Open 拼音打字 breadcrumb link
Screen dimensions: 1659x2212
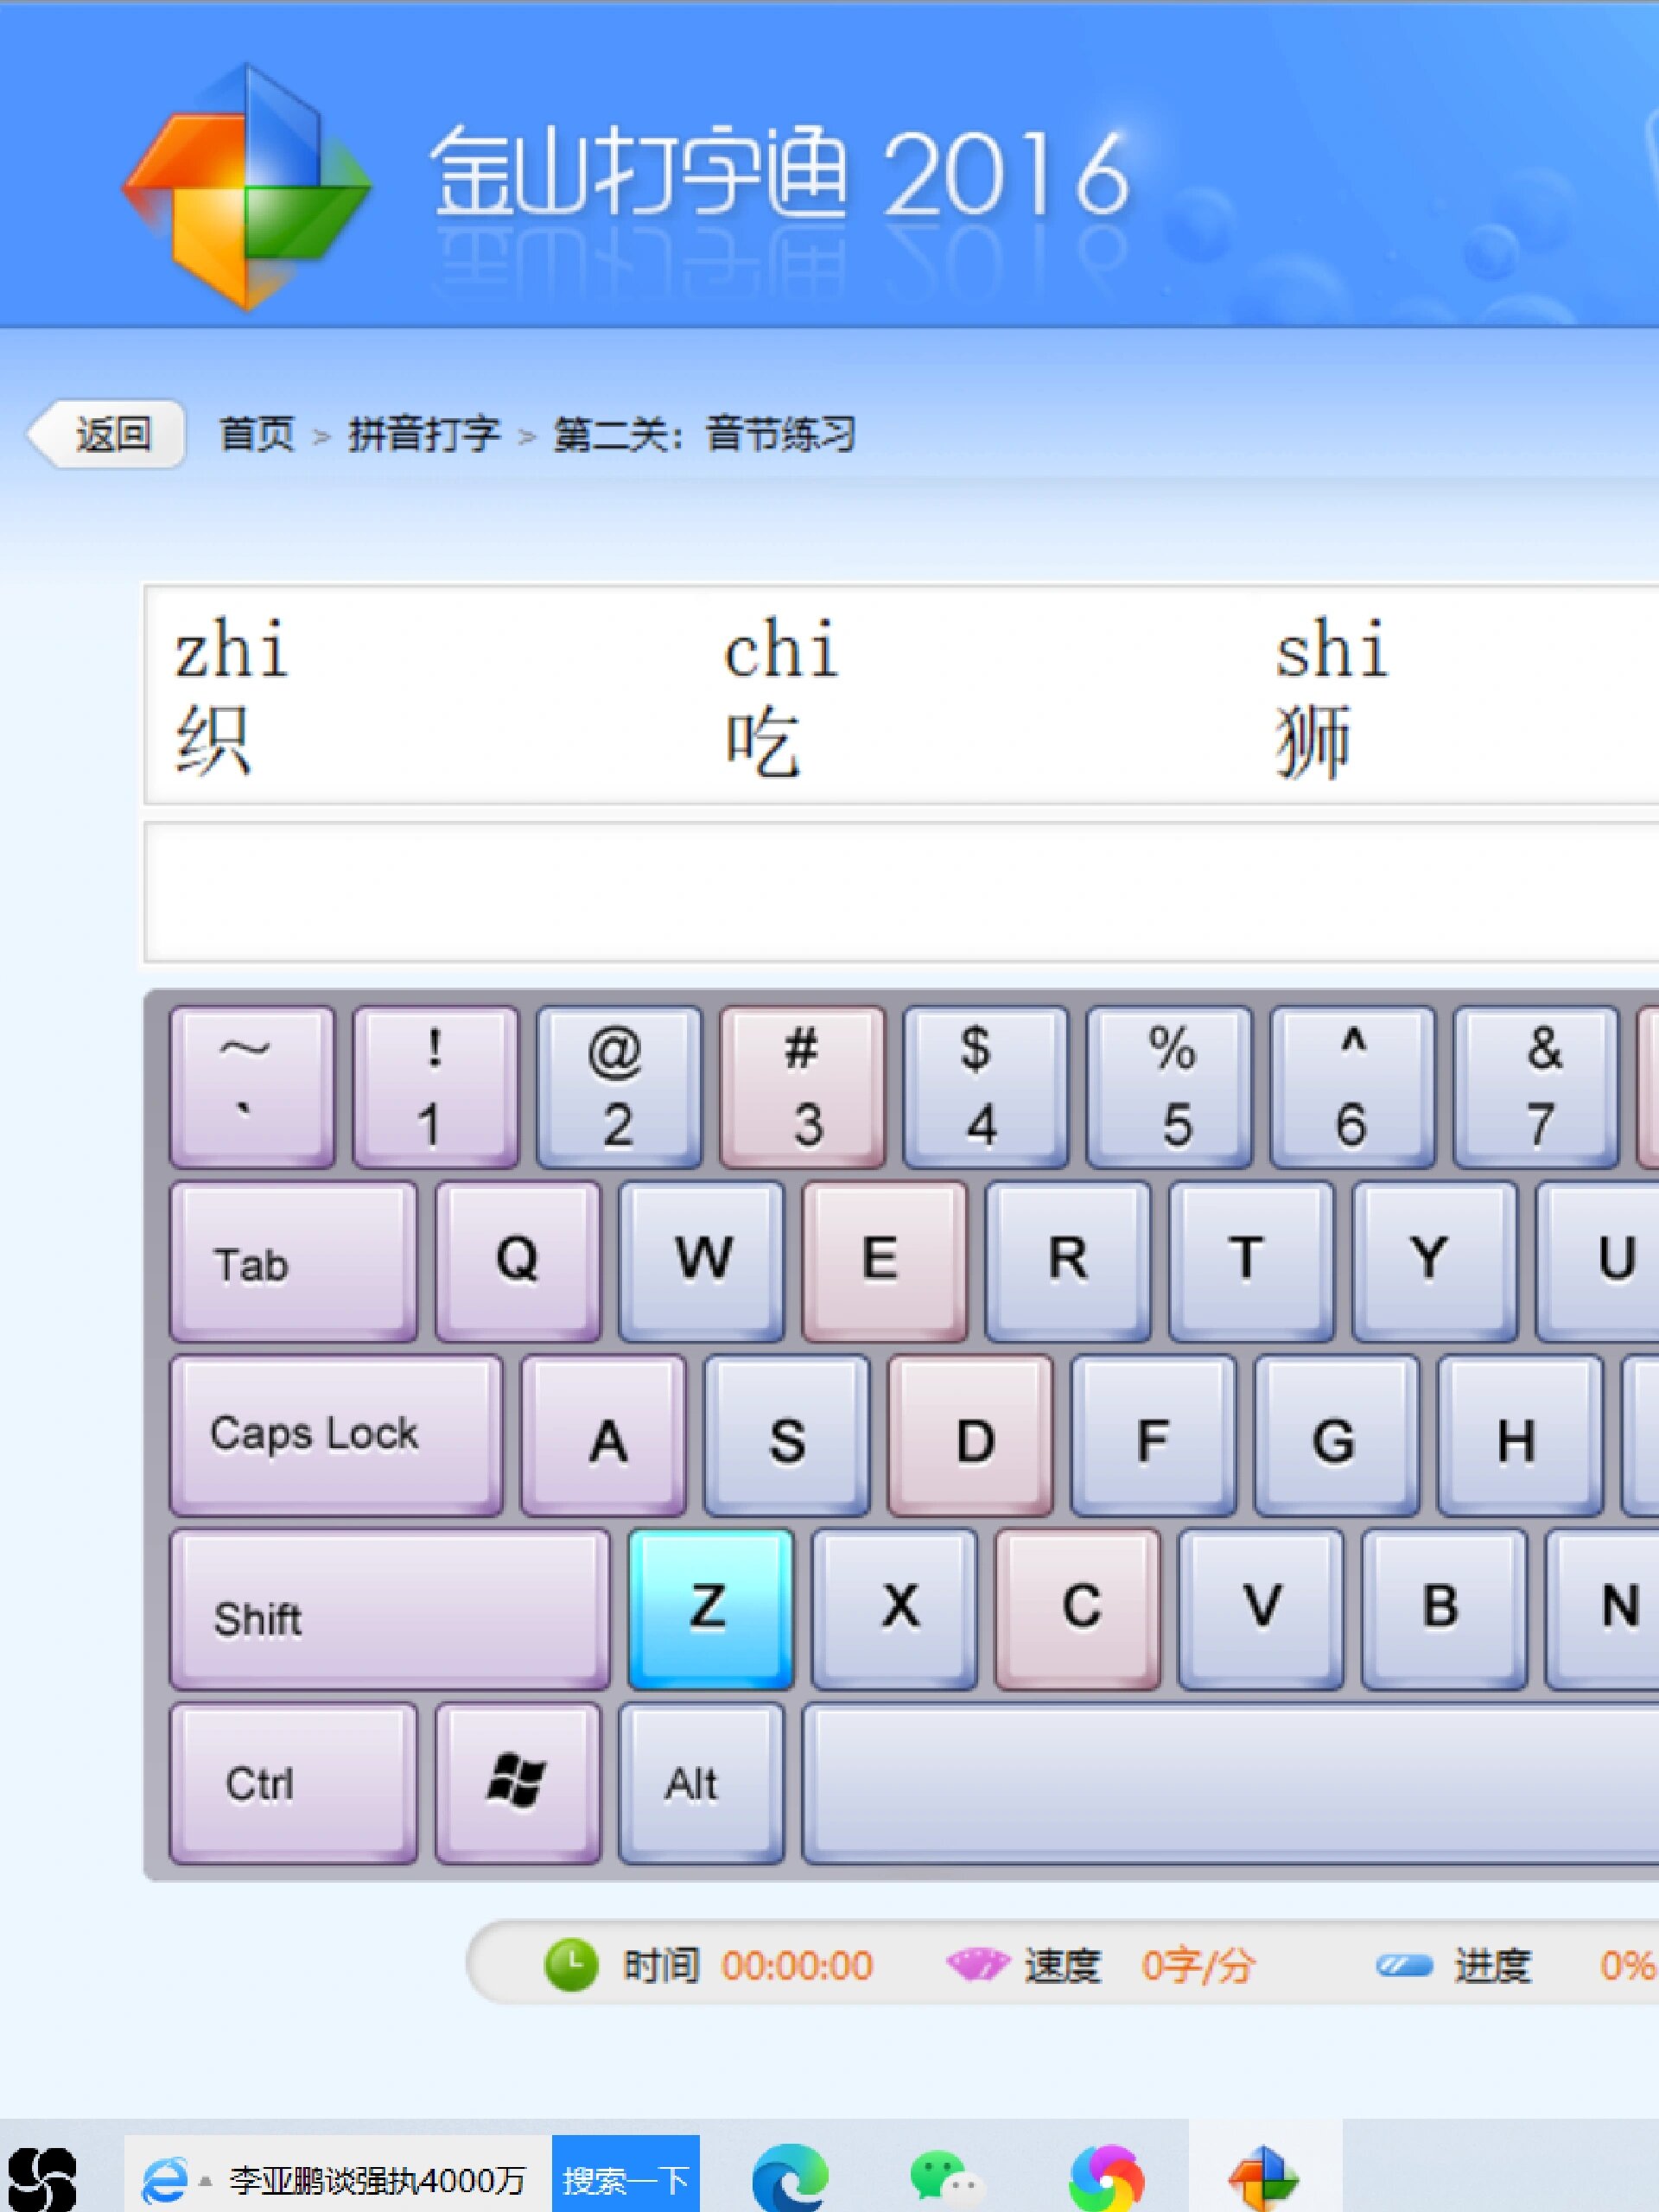tap(424, 434)
